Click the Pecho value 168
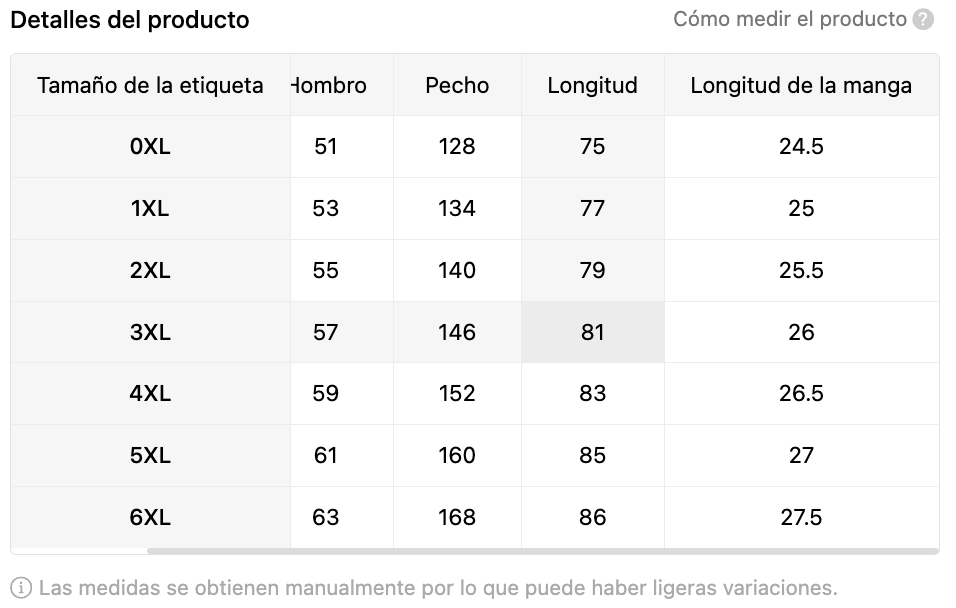 [x=457, y=518]
